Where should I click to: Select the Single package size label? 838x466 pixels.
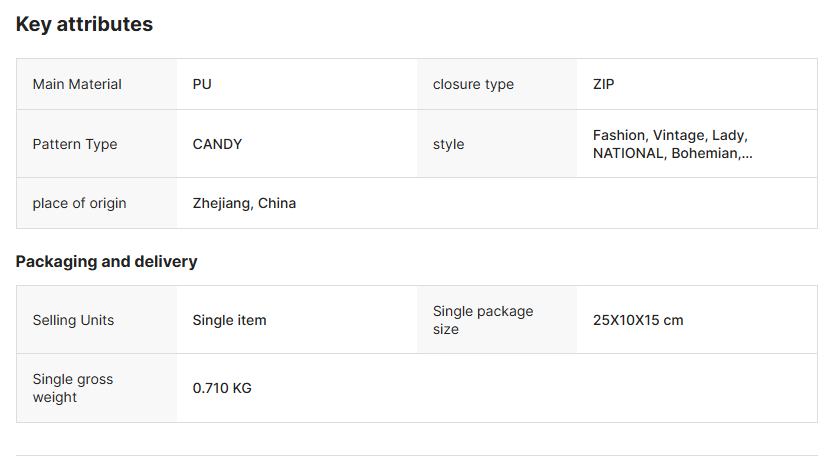click(483, 320)
